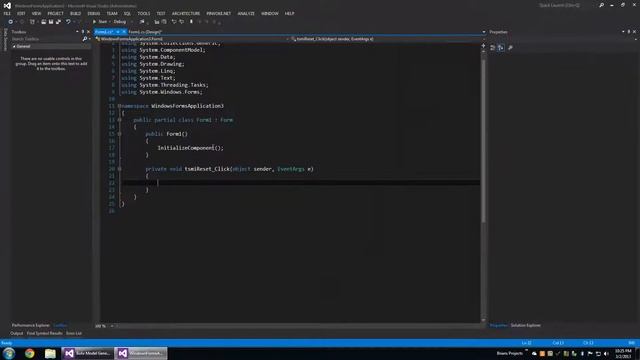
Task: Collapse the namespace WindowsFormsApplication3 block
Action: pos(120,106)
